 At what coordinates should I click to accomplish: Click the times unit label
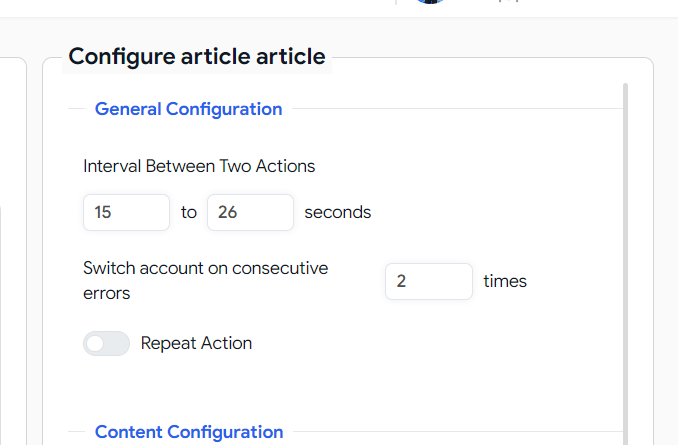point(505,281)
